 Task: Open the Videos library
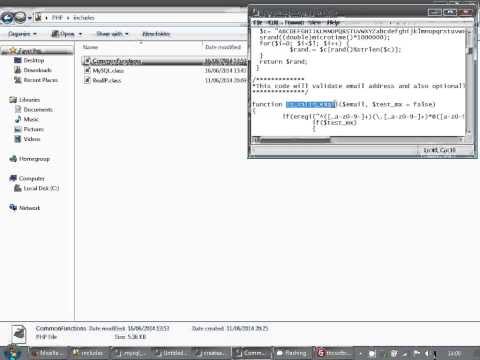32,139
